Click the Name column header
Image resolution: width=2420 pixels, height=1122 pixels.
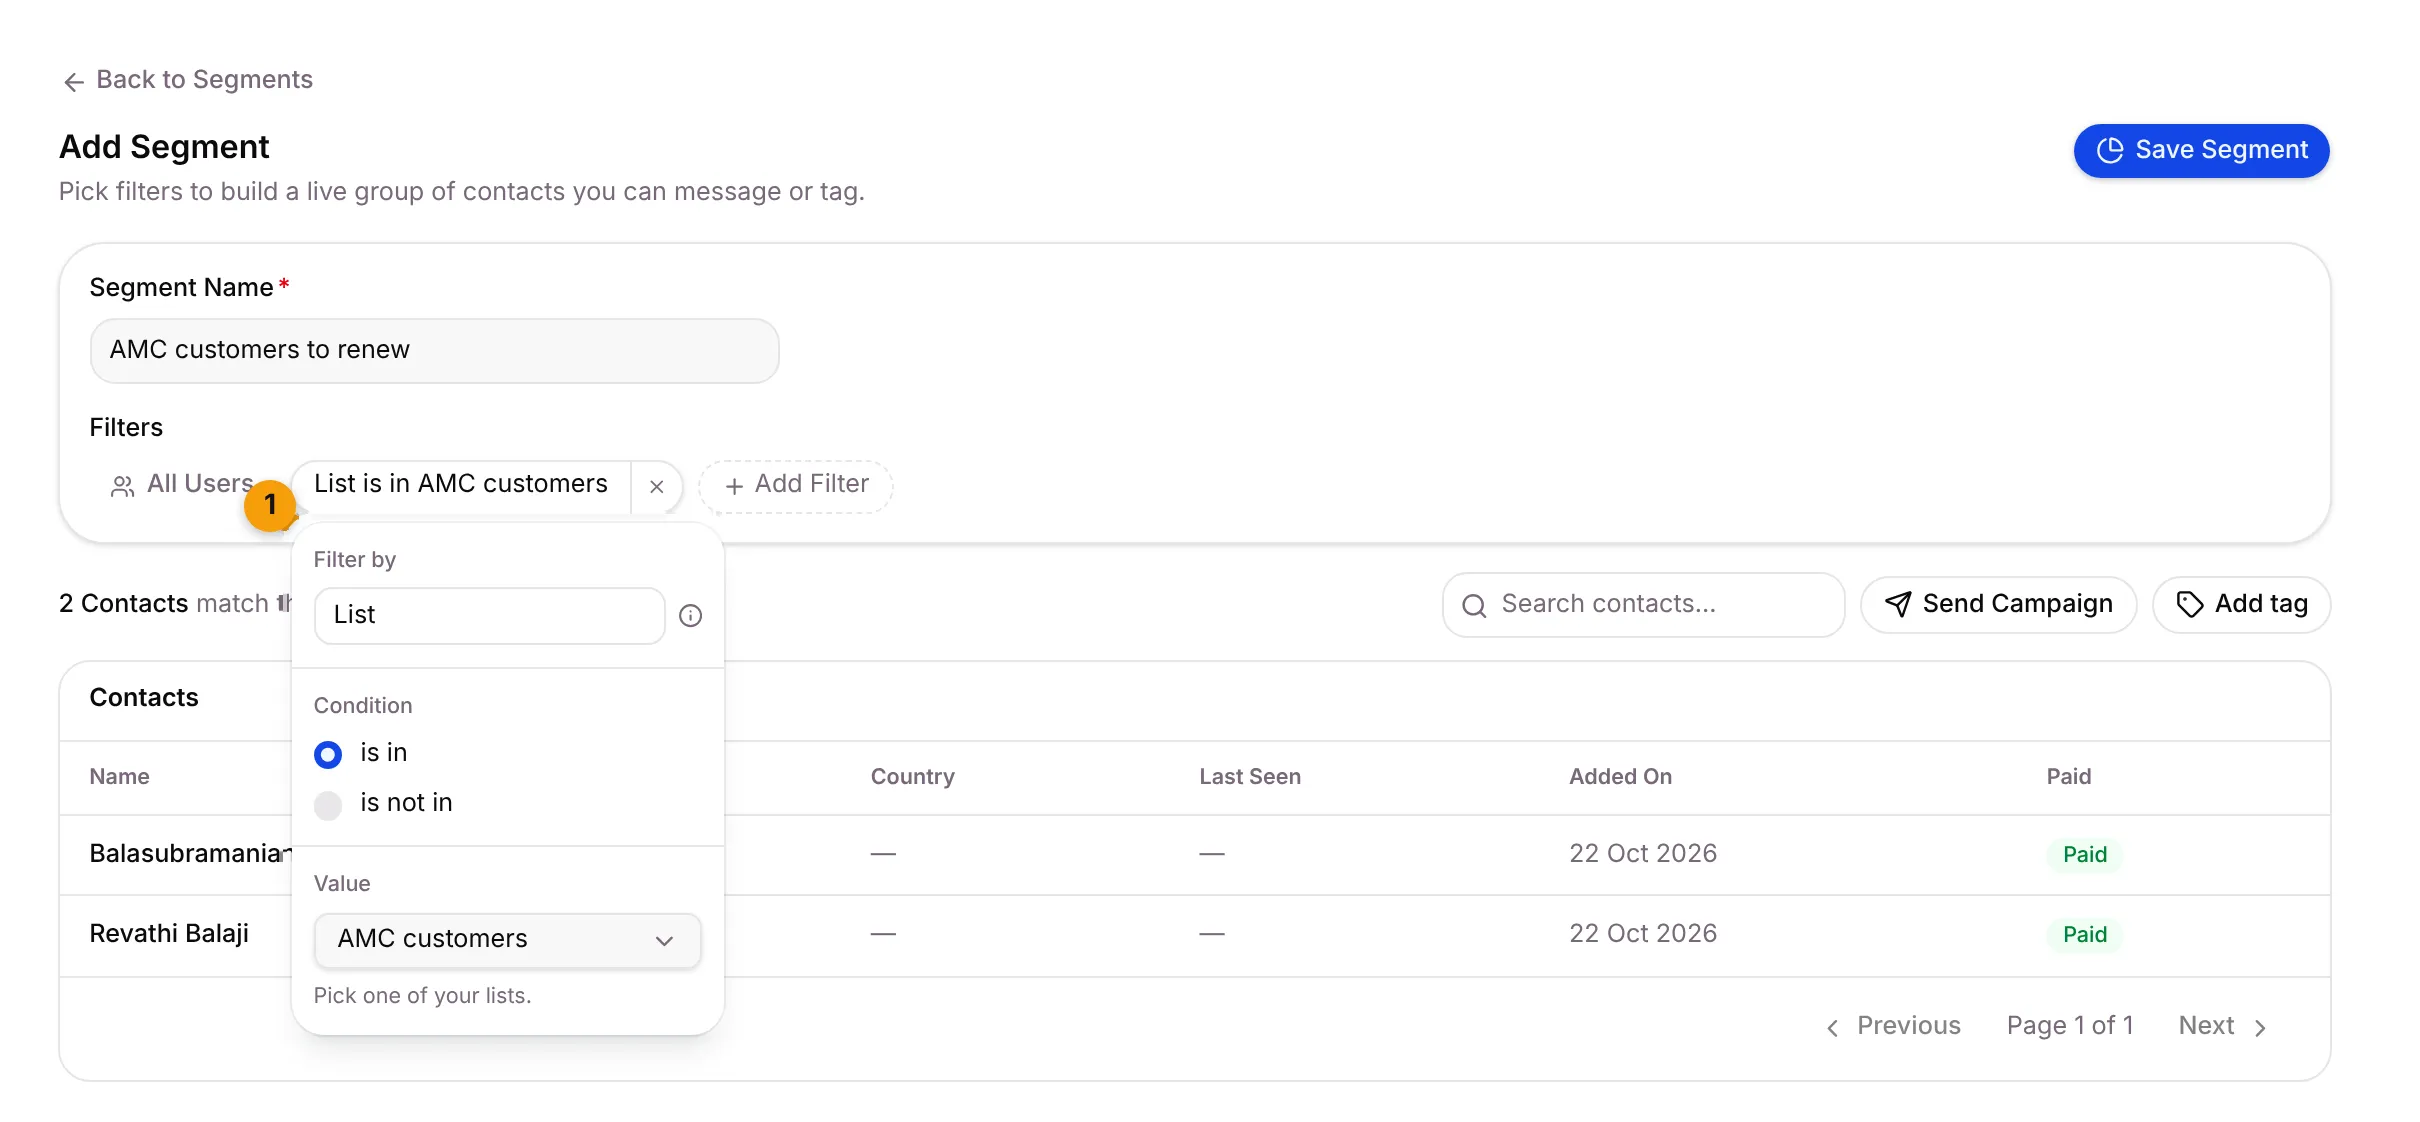(x=119, y=777)
